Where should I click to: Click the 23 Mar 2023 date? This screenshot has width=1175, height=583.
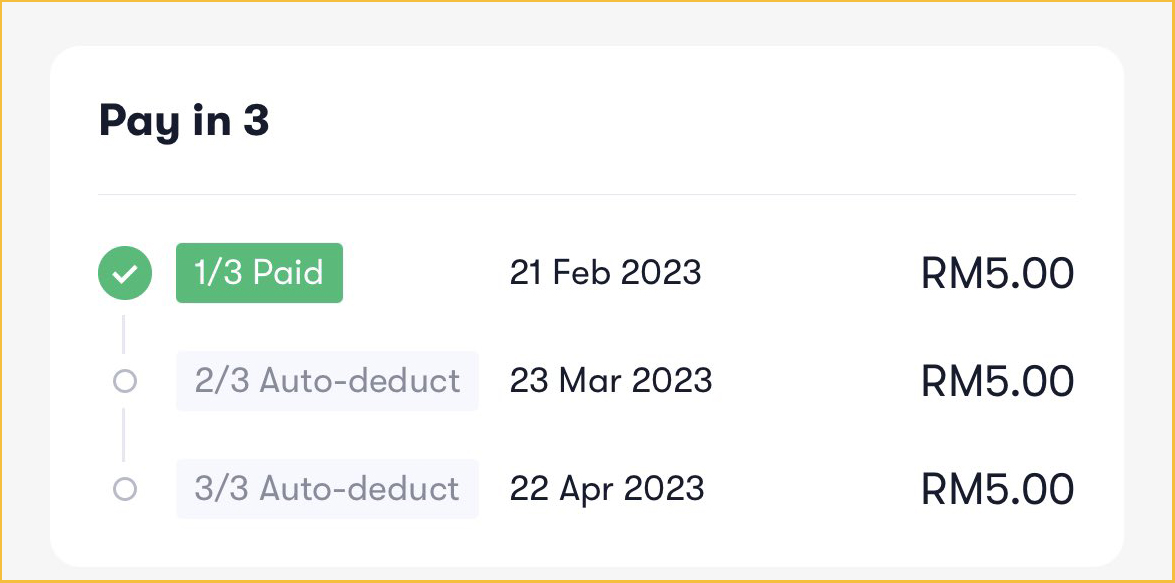point(610,381)
